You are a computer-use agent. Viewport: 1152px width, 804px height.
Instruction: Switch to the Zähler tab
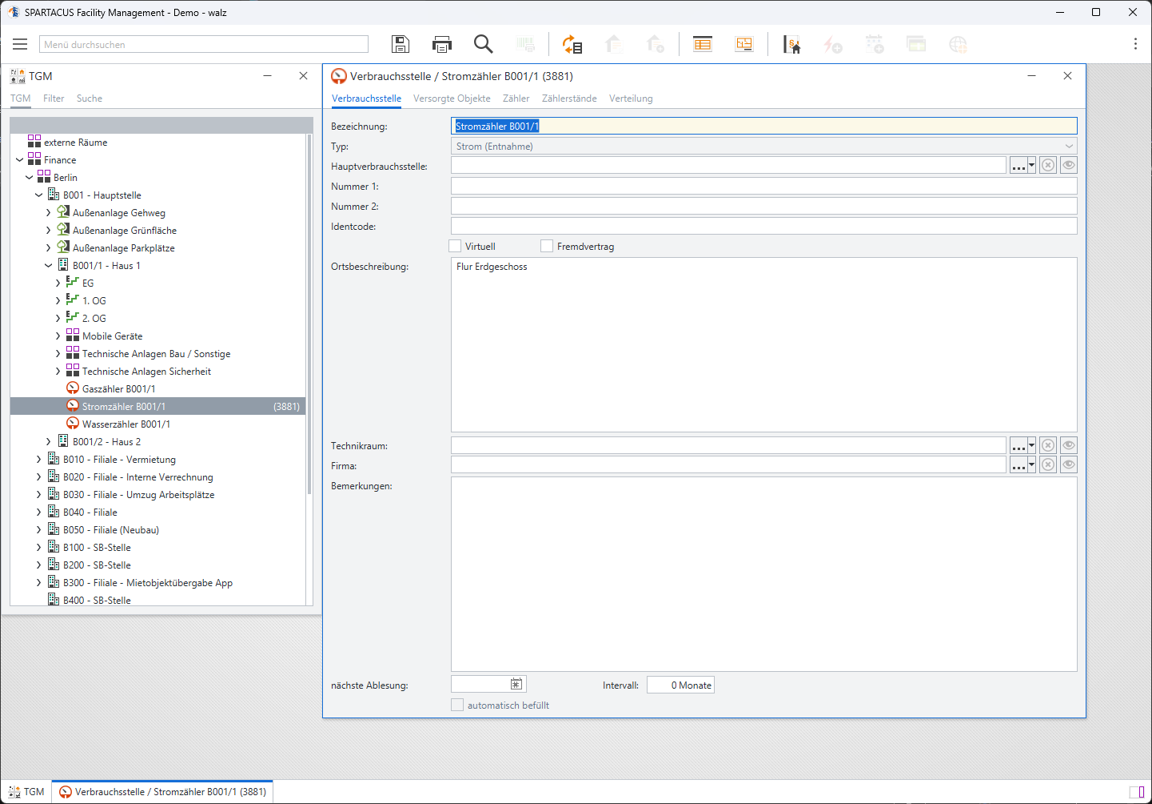pyautogui.click(x=516, y=98)
